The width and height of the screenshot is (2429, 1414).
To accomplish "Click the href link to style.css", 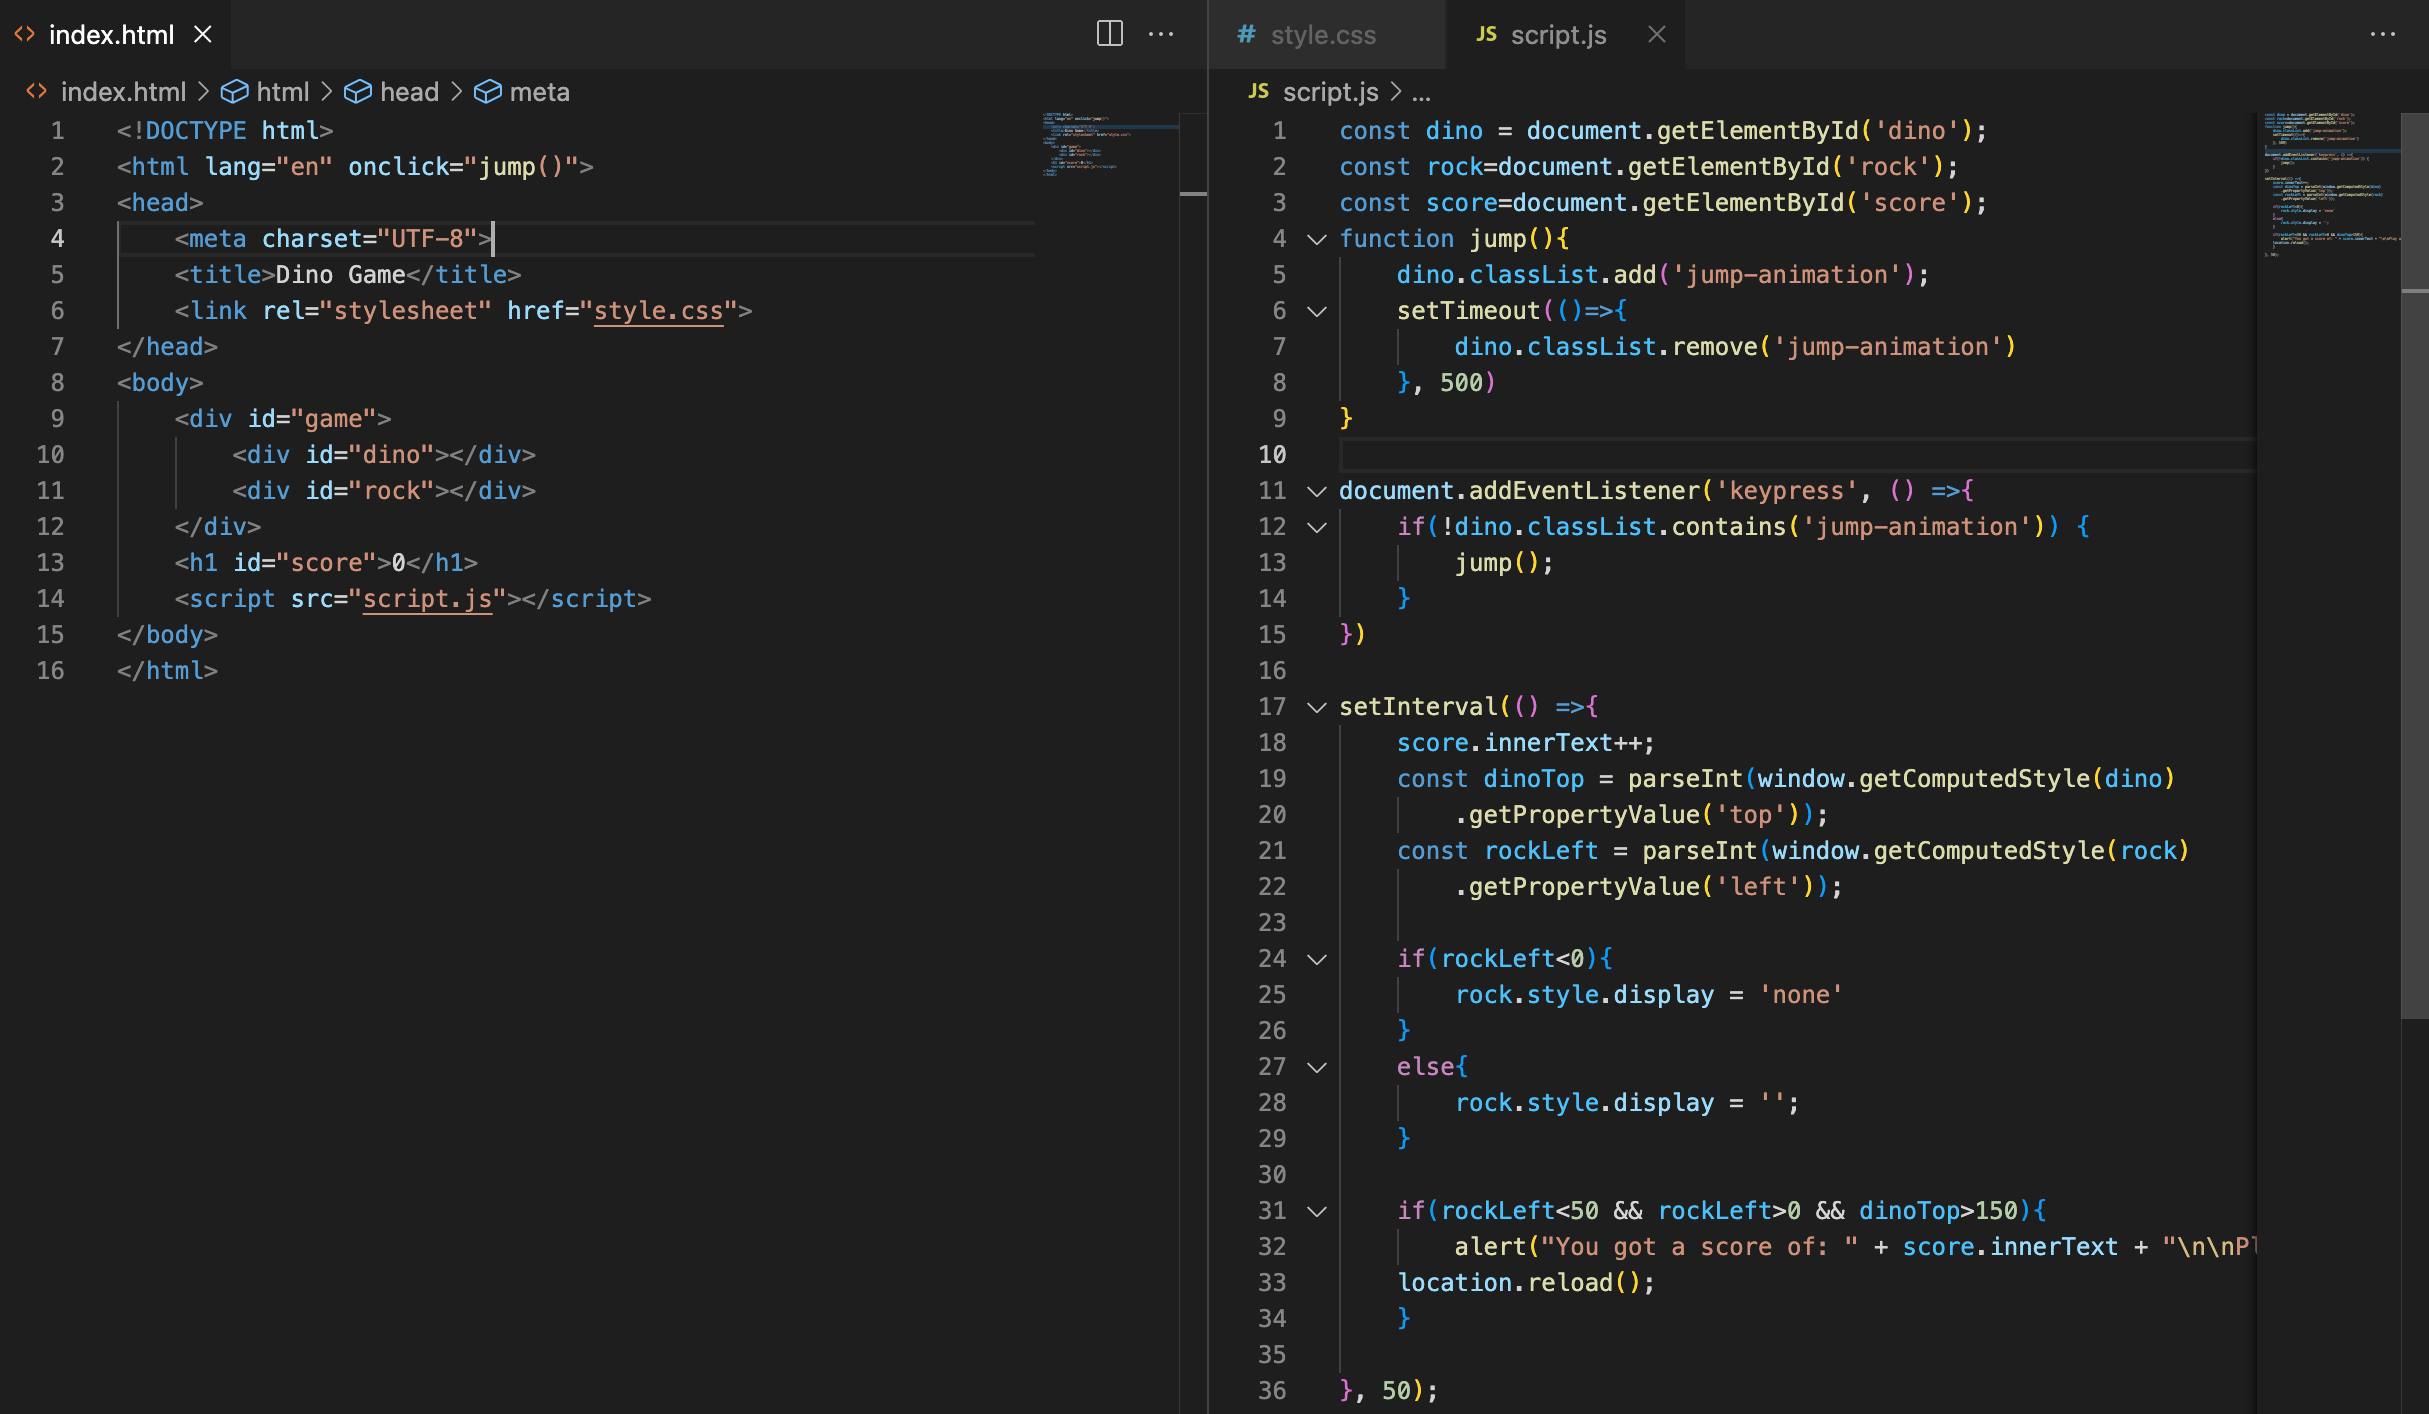I will tap(658, 310).
